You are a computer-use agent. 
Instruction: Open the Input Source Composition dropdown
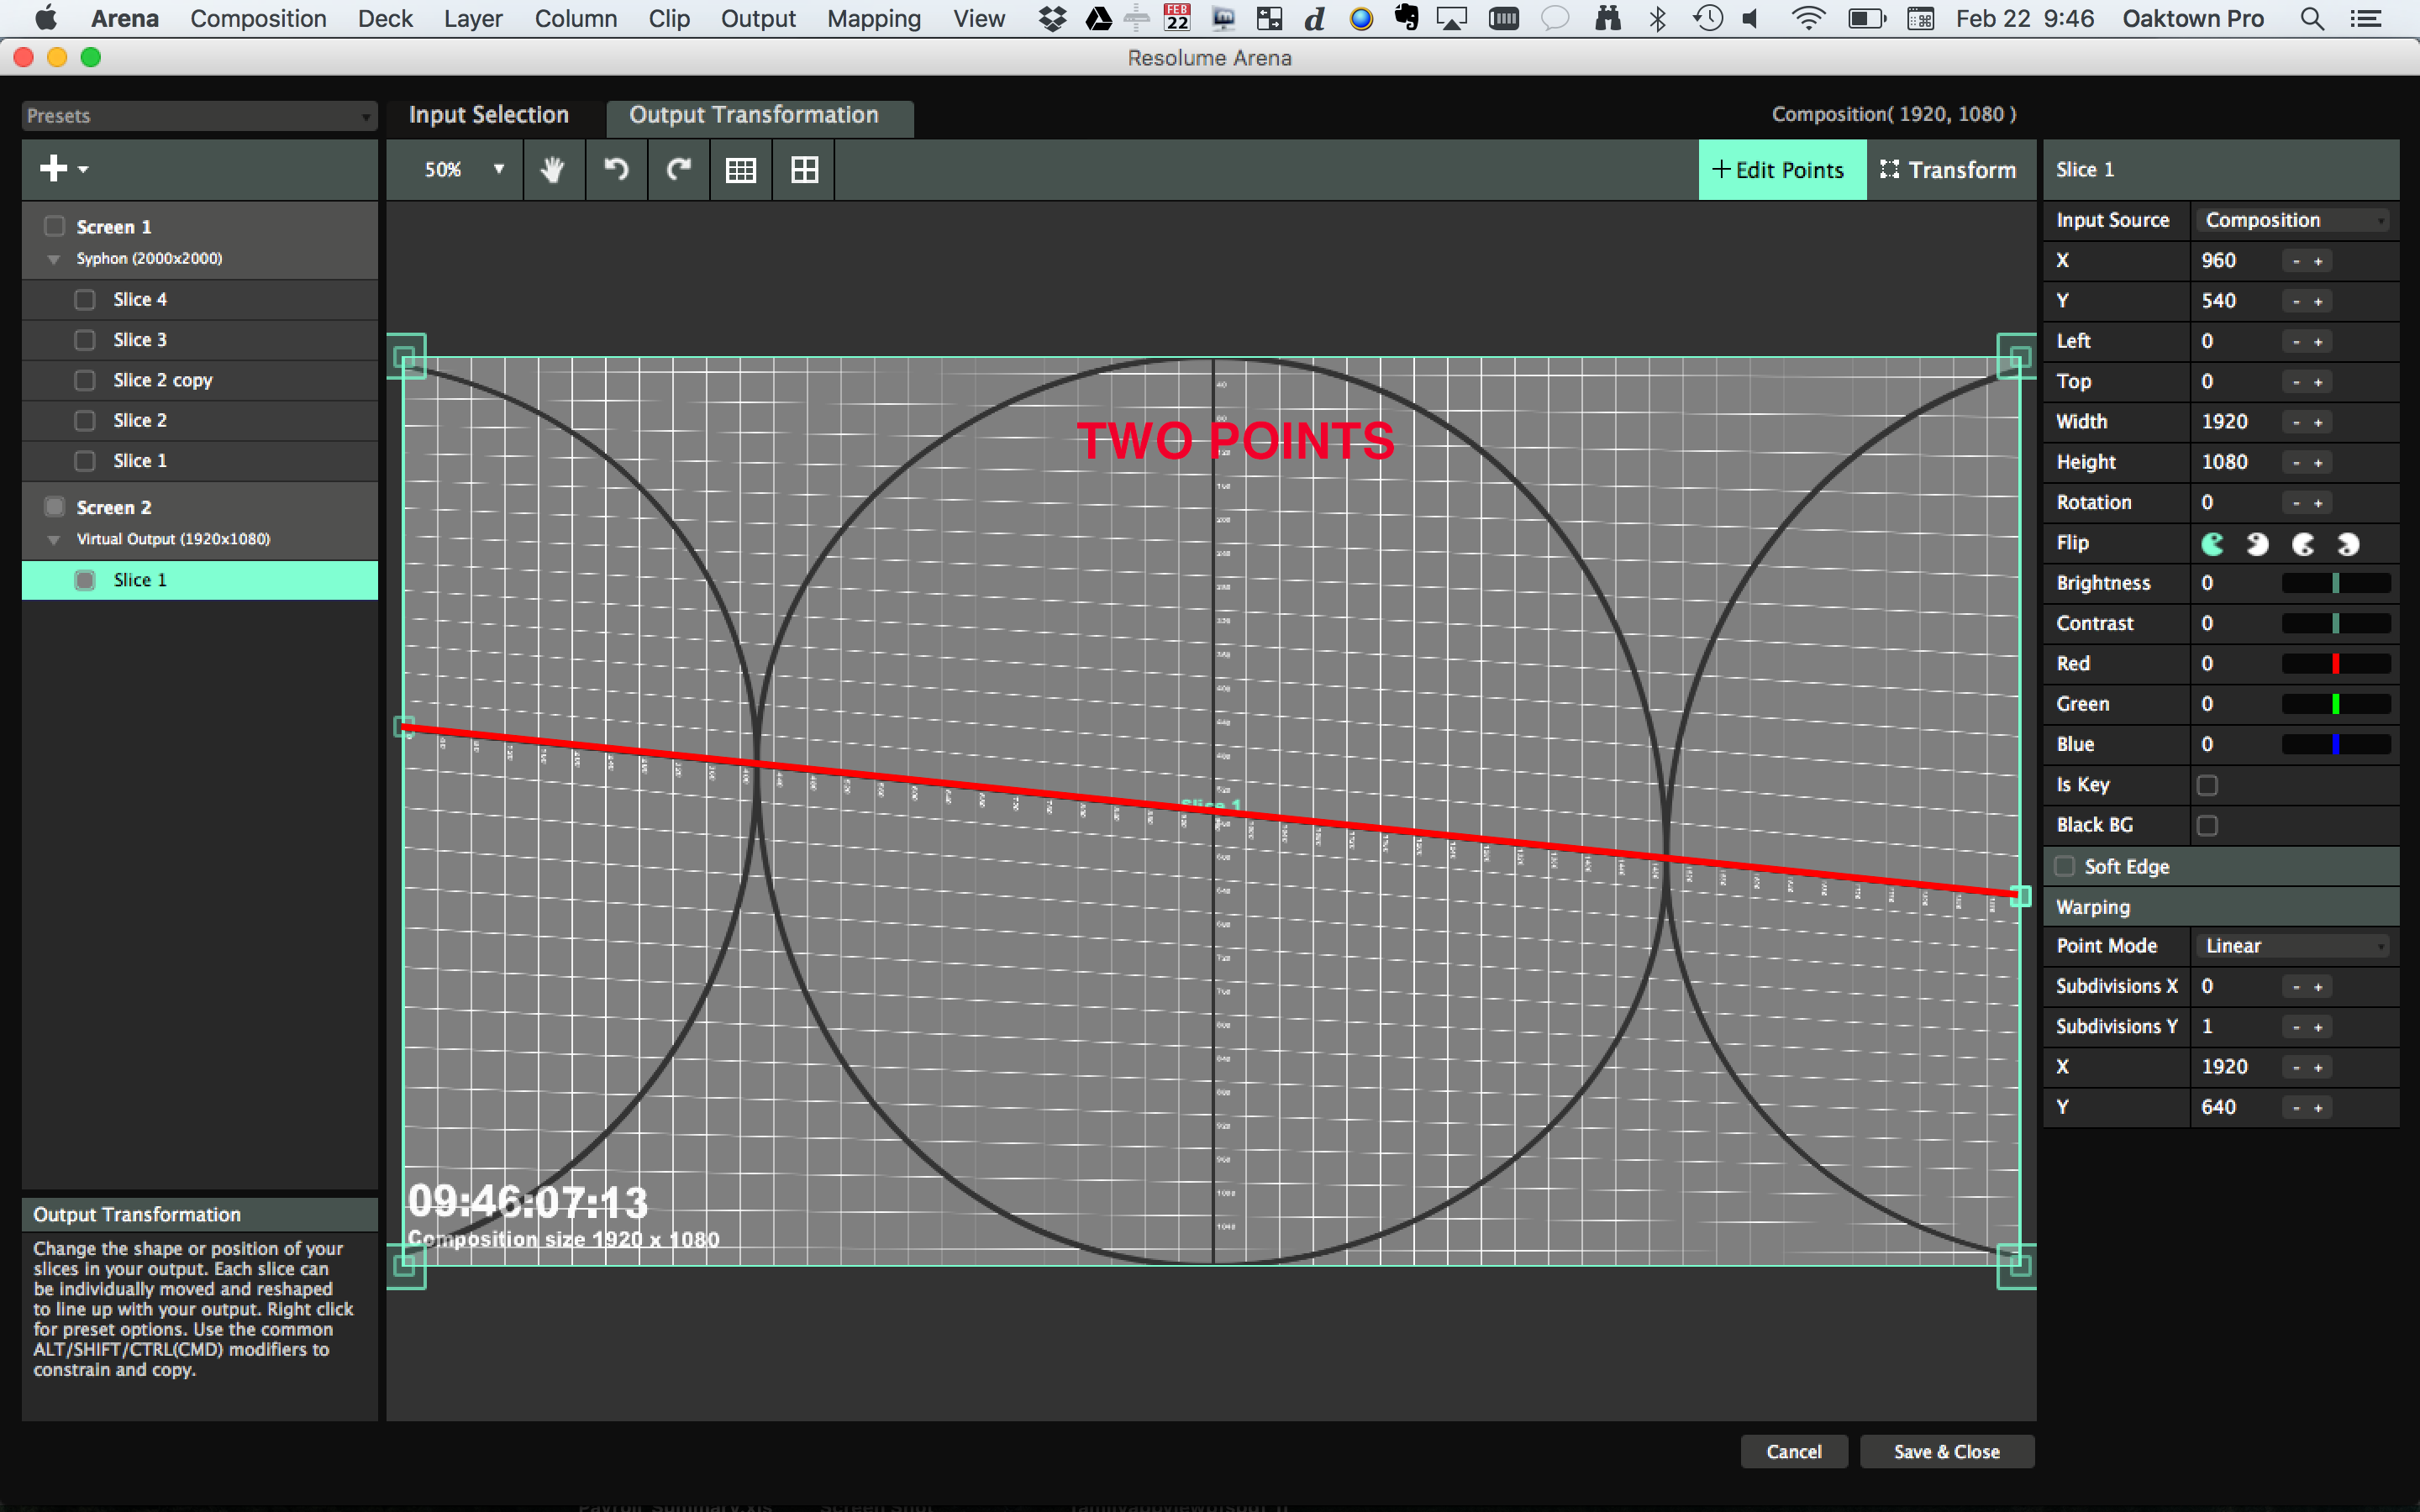coord(2294,220)
